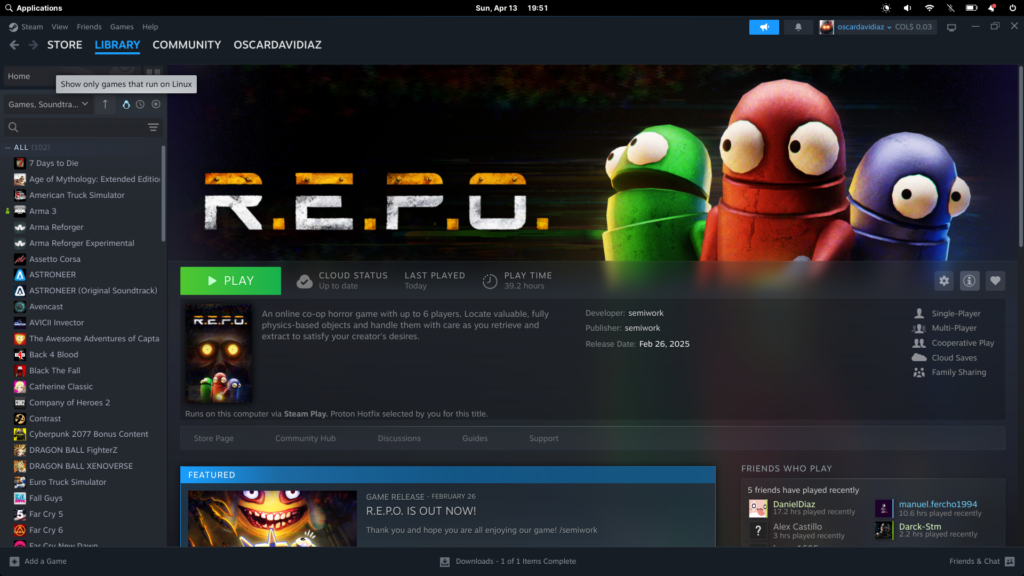Open the Downloads status icon
Viewport: 1024px width, 576px height.
(x=445, y=561)
